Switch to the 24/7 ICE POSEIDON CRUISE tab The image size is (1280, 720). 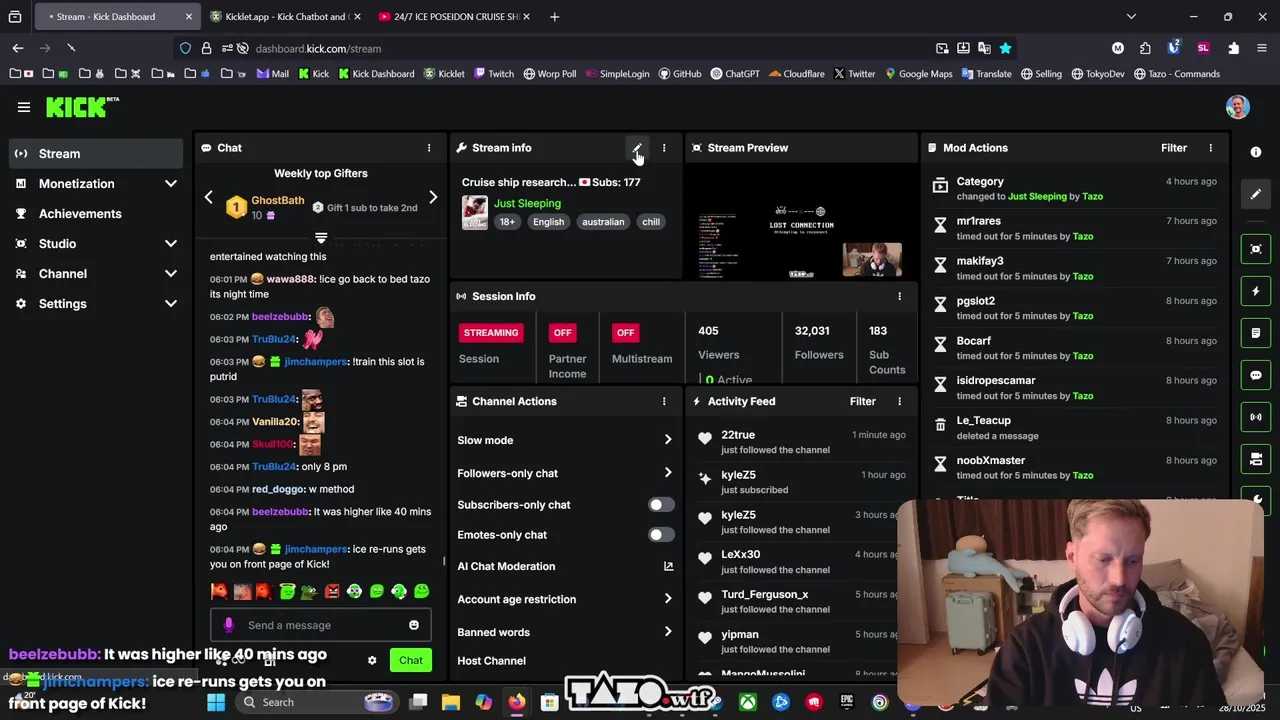point(454,17)
